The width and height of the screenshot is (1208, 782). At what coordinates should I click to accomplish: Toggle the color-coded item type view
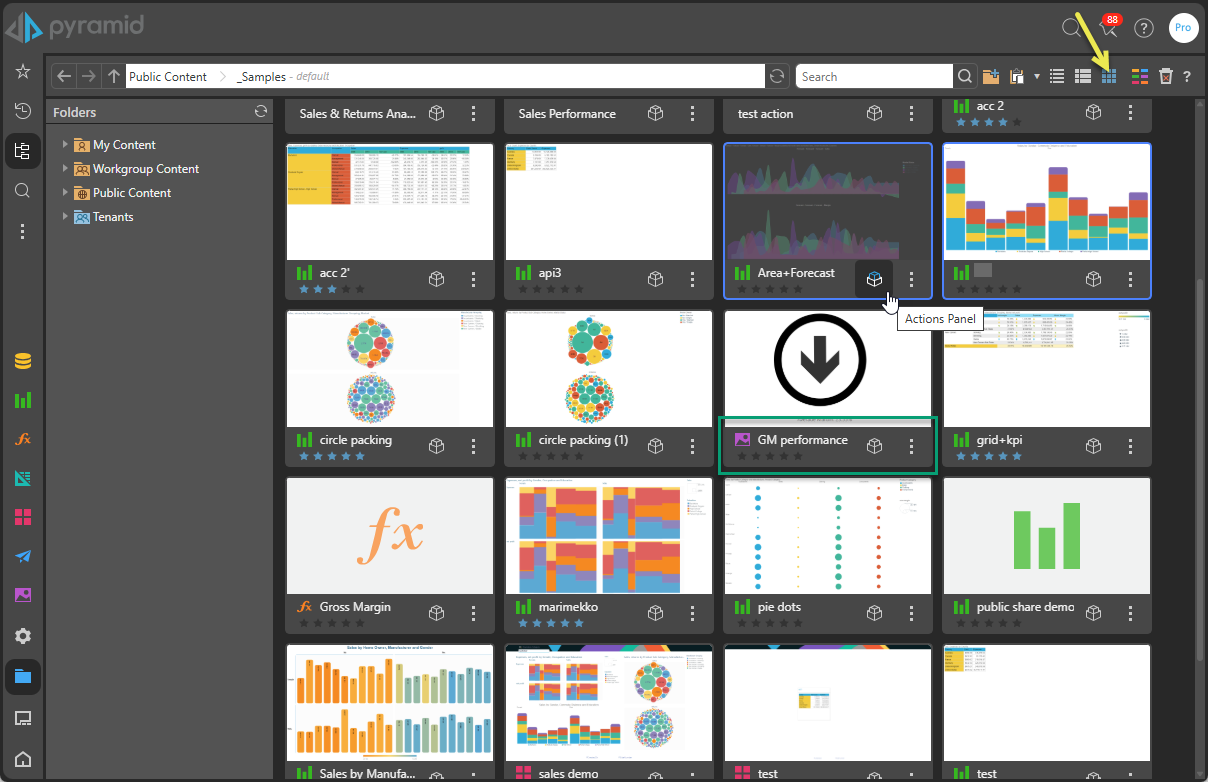click(x=1139, y=76)
